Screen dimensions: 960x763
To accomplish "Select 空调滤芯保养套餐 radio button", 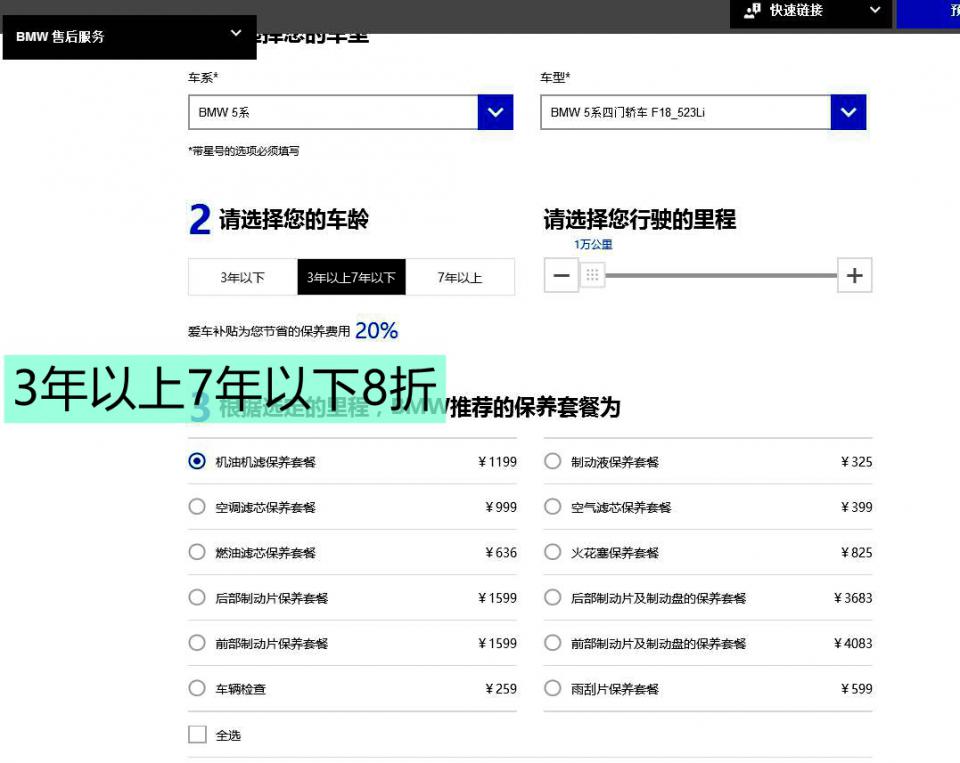I will [x=197, y=506].
